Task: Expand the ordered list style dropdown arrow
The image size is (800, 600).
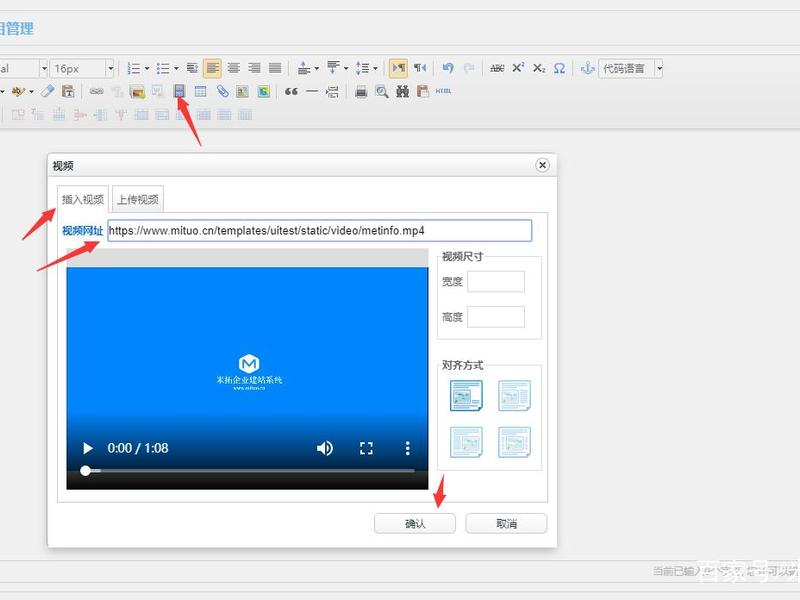Action: [147, 68]
